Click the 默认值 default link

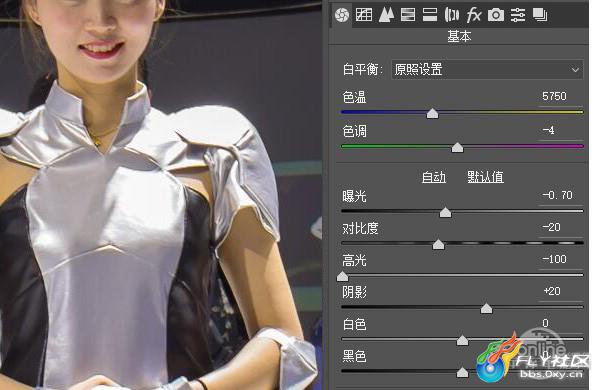pos(485,177)
